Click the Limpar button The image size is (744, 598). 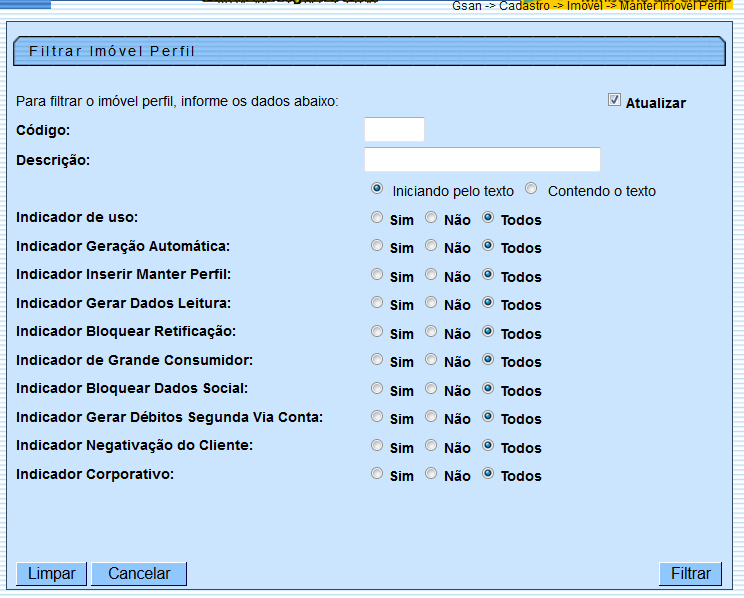coord(51,573)
